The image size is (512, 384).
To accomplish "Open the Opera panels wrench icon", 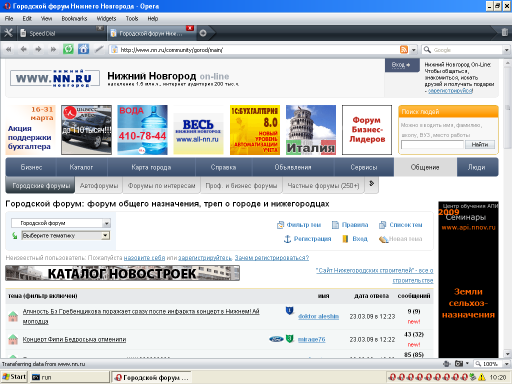I will [8, 33].
